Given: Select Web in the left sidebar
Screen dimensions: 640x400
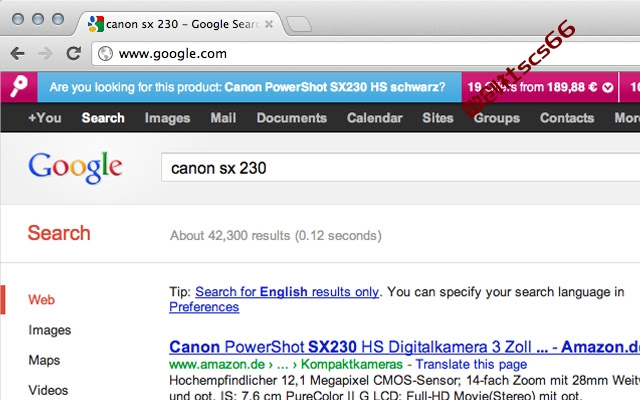Looking at the screenshot, I should (41, 300).
